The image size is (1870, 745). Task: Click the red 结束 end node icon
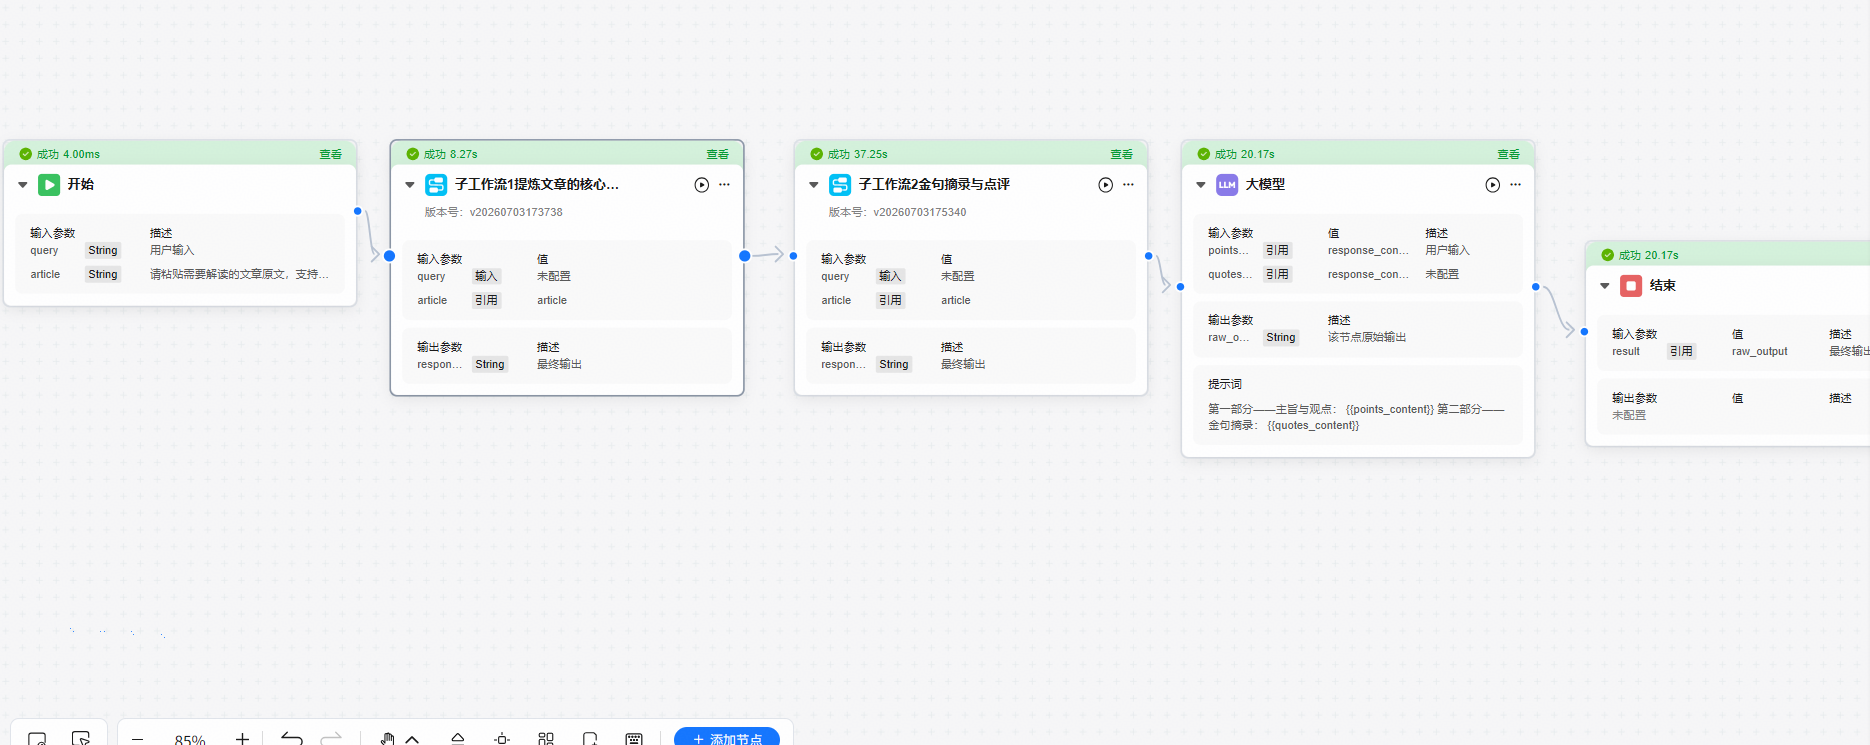[x=1631, y=286]
